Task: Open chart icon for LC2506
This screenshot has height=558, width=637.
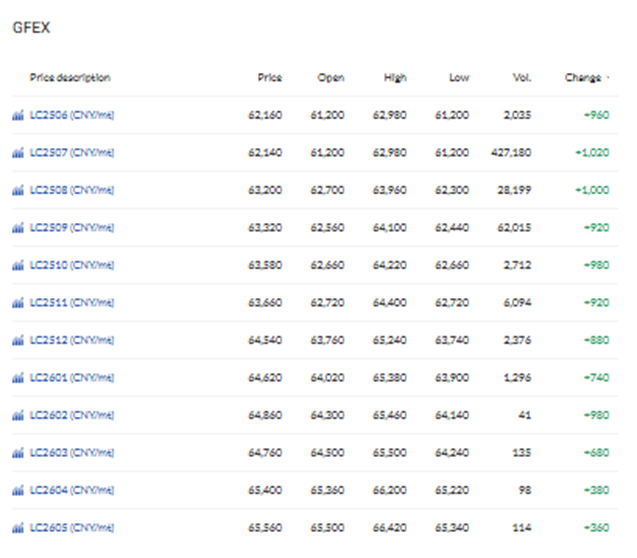Action: (x=18, y=115)
